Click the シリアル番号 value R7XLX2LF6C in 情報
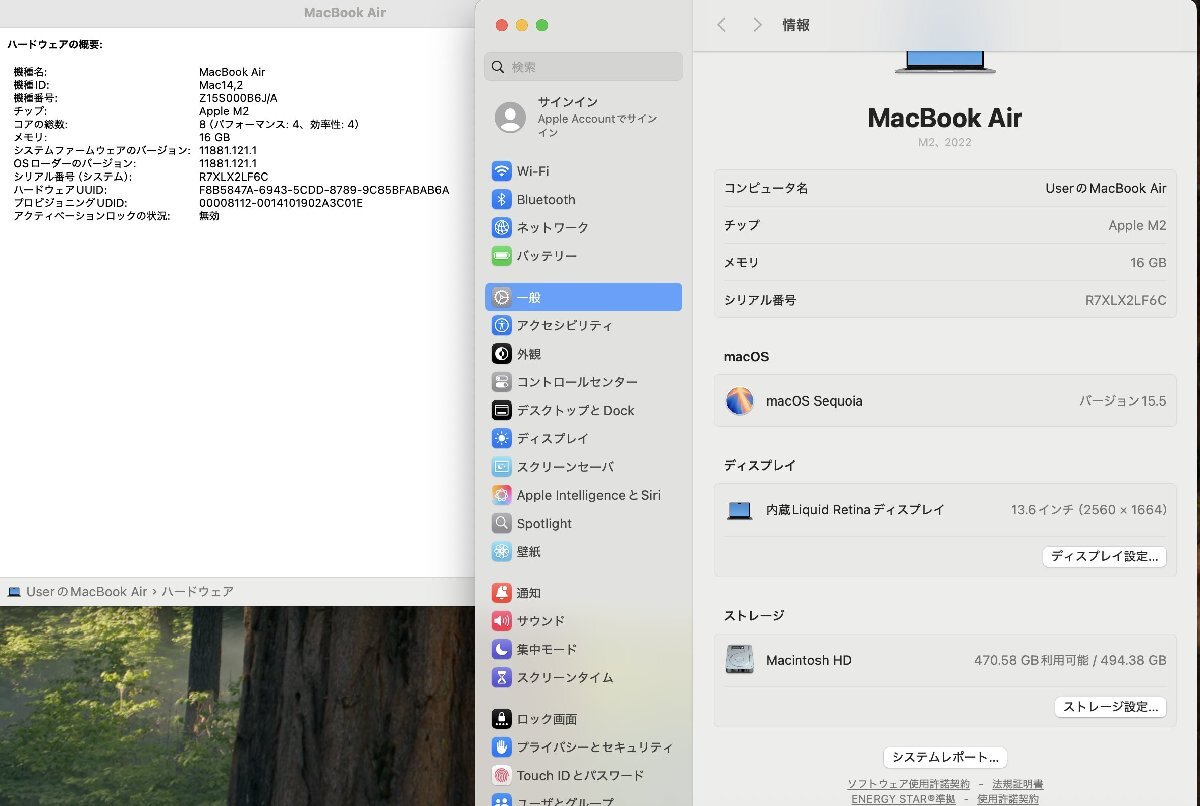This screenshot has width=1200, height=806. click(x=1126, y=300)
